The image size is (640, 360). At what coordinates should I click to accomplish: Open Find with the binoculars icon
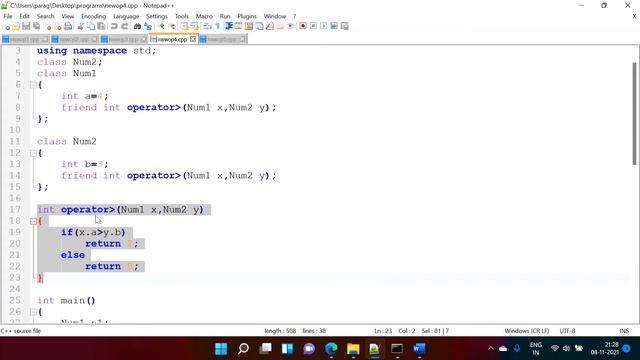(137, 26)
